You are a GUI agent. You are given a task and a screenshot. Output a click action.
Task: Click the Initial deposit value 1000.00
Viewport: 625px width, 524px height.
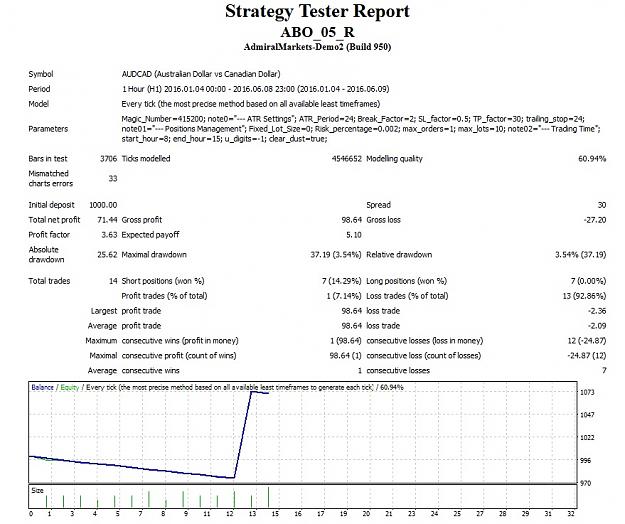click(x=103, y=205)
